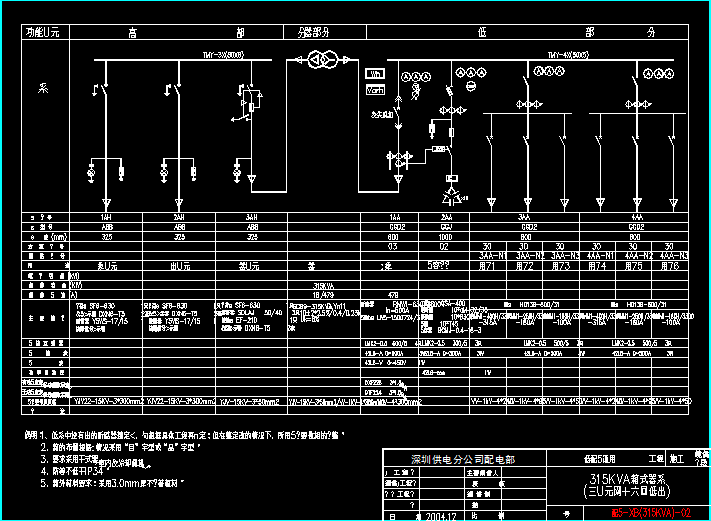The height and width of the screenshot is (521, 711).
Task: Click the 1AH cabinet number cell
Action: click(x=106, y=218)
